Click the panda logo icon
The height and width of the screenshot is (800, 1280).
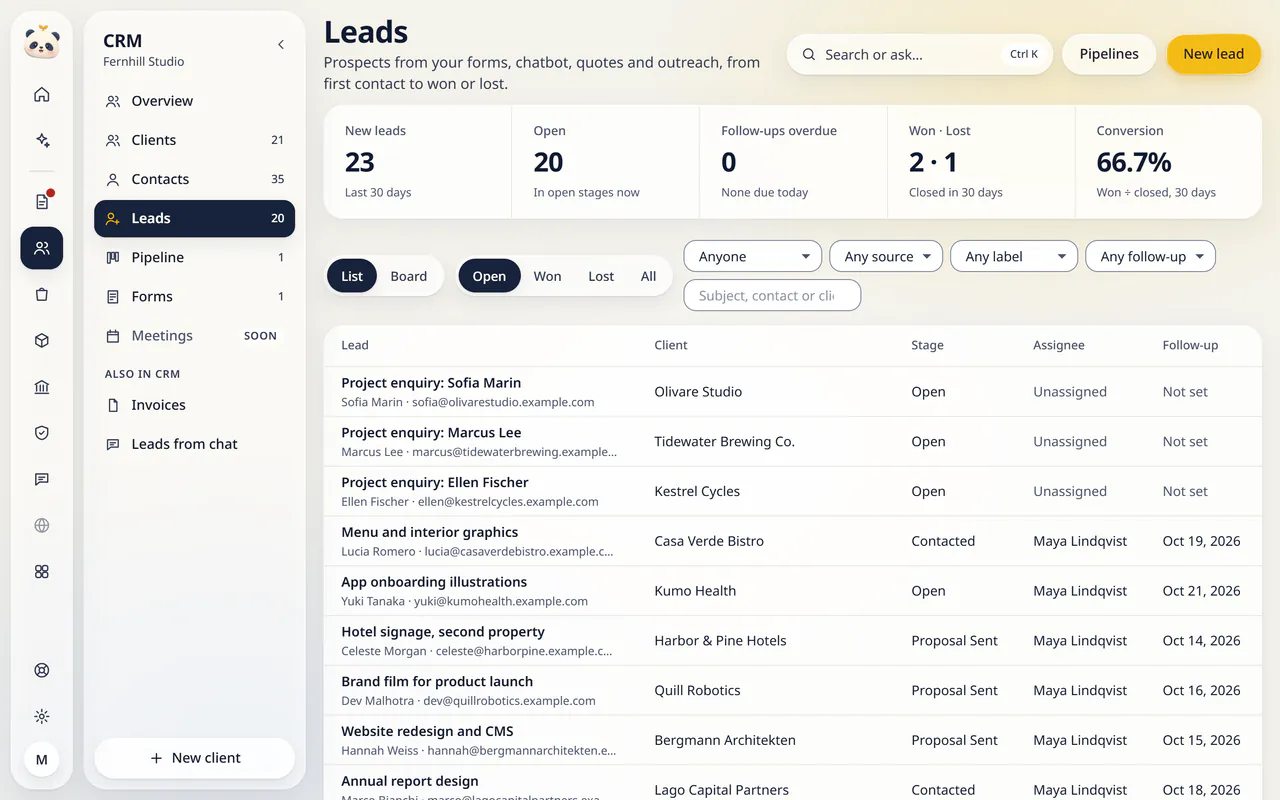tap(42, 43)
